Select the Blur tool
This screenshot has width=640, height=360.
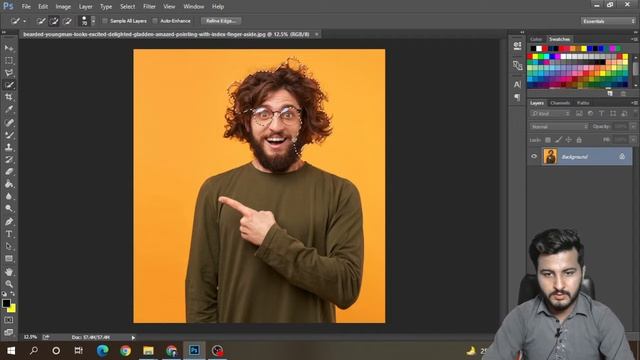point(9,196)
